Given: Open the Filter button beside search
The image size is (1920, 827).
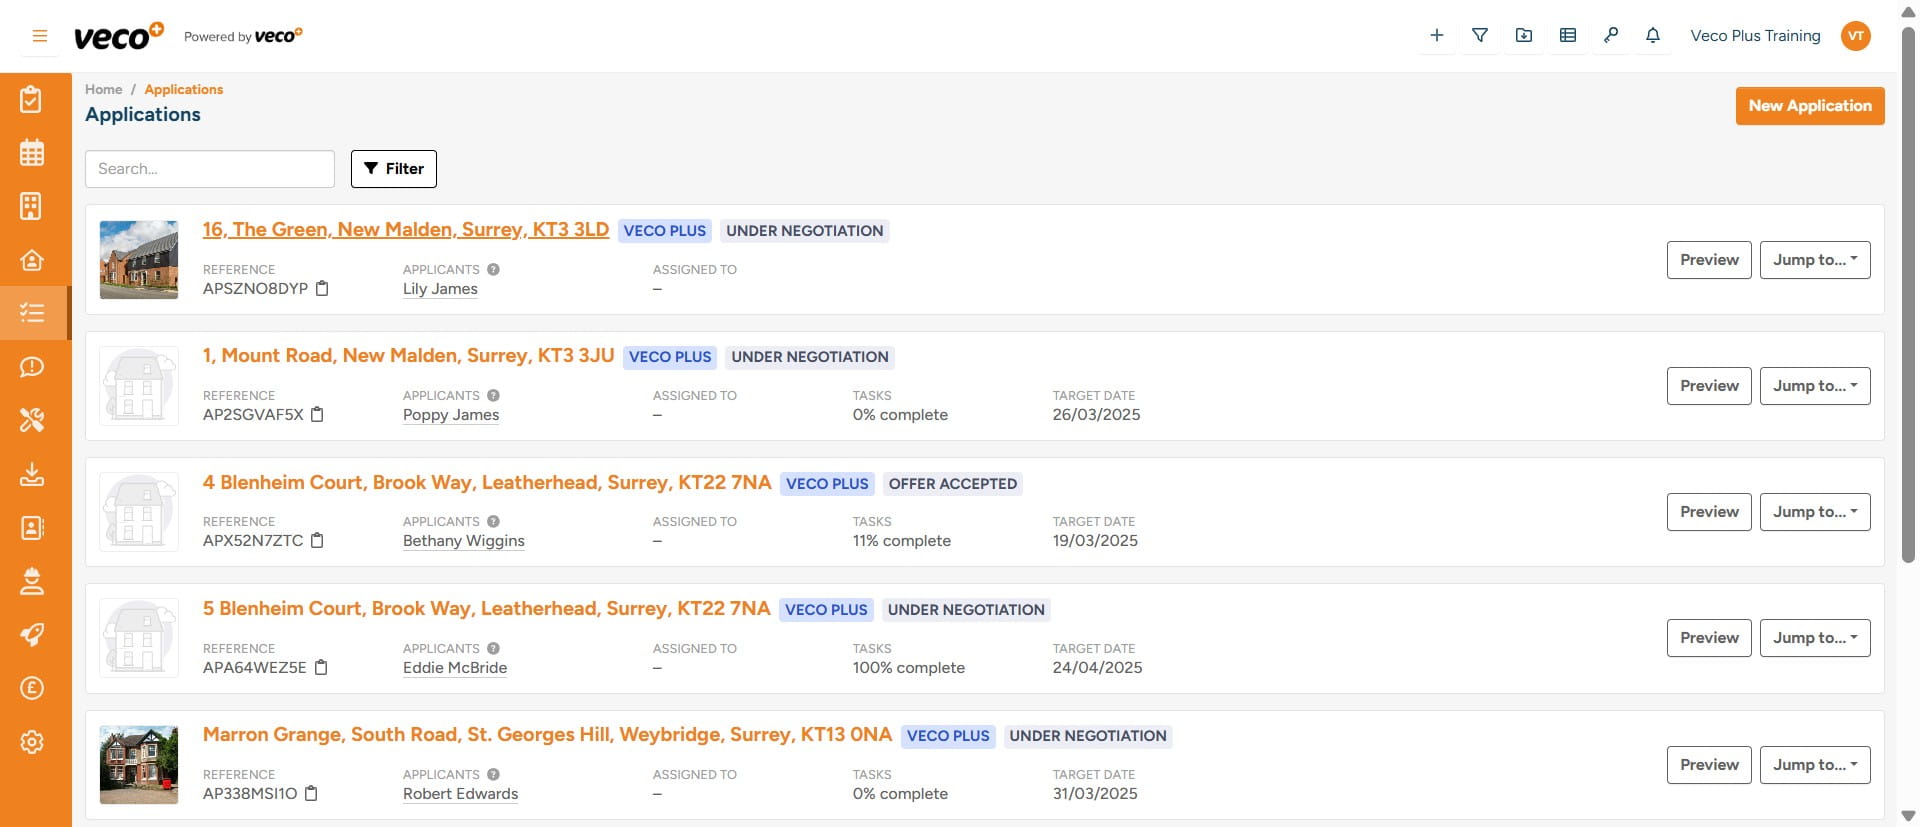Looking at the screenshot, I should (x=394, y=169).
